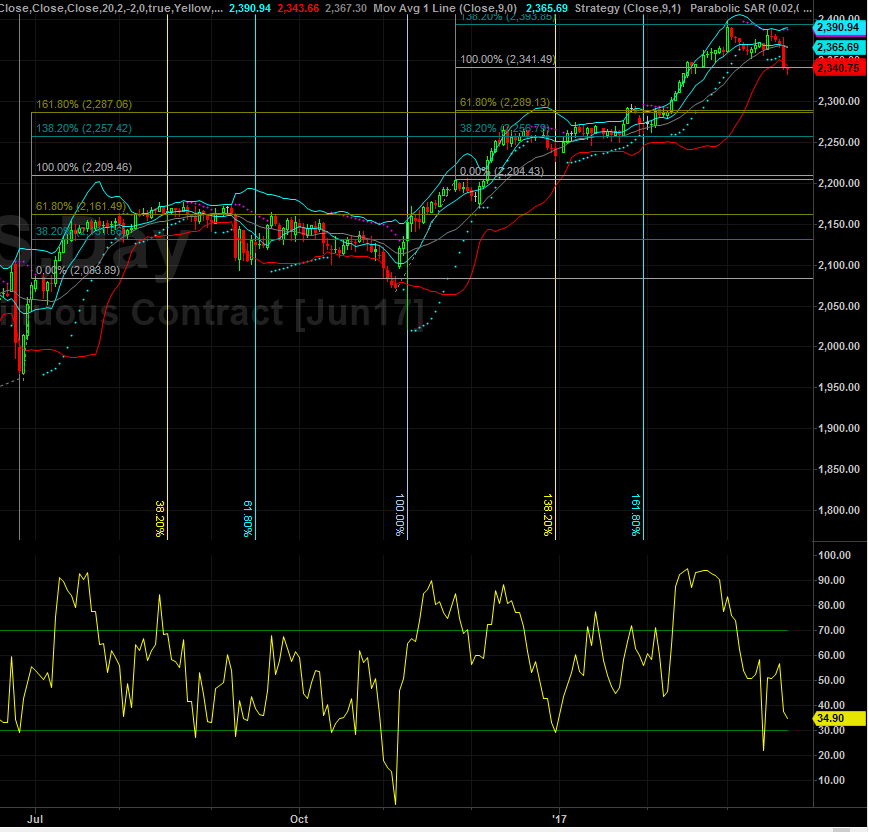869x832 pixels.
Task: Select the yellow 138.20% time zone label
Action: pos(548,516)
